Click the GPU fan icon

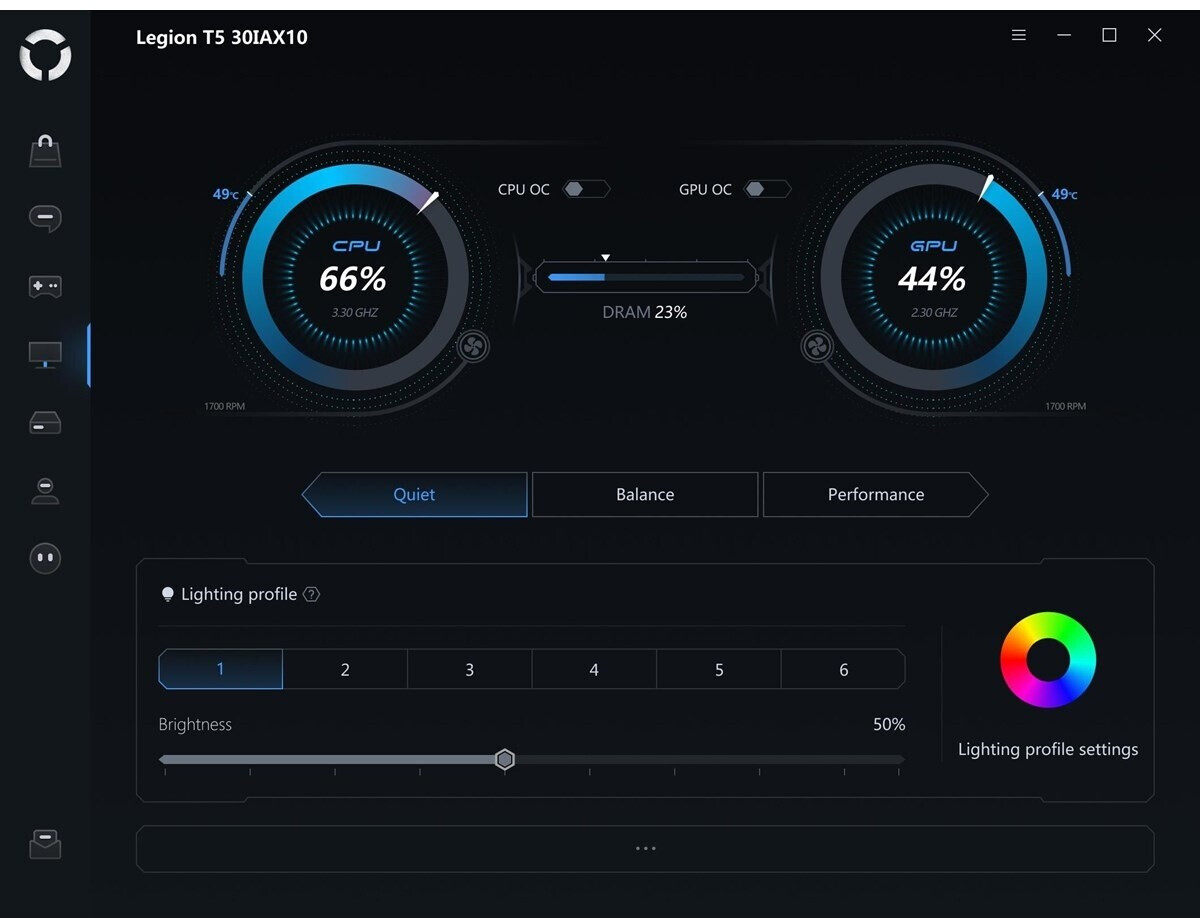816,347
